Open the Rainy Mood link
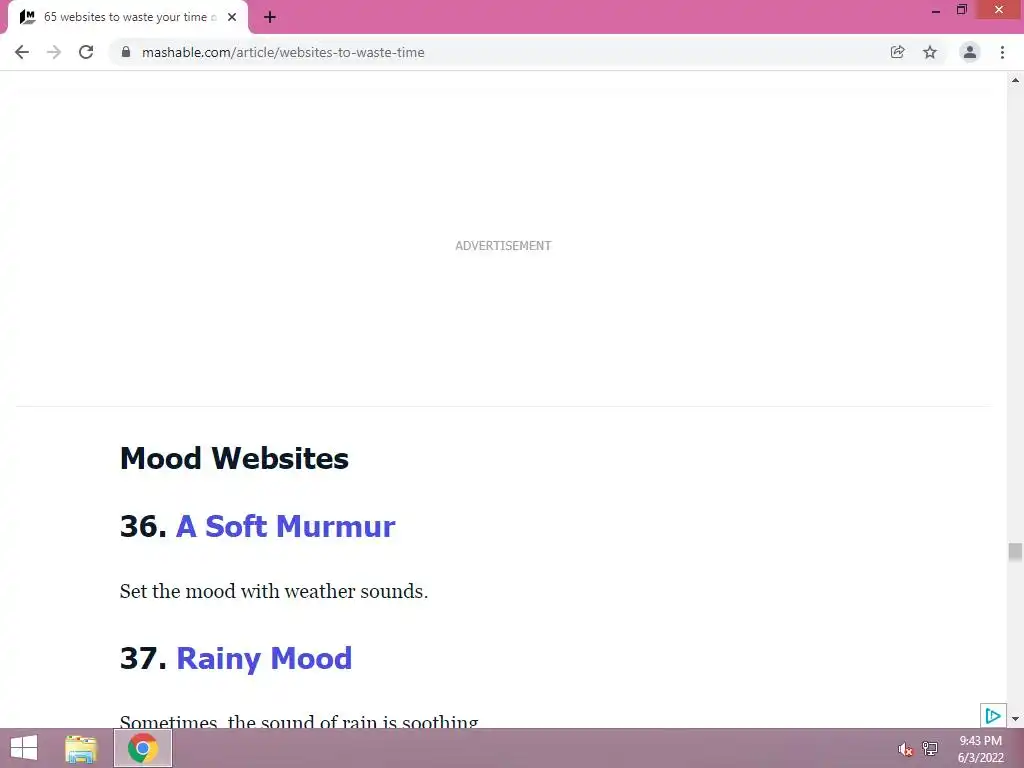 pyautogui.click(x=264, y=658)
